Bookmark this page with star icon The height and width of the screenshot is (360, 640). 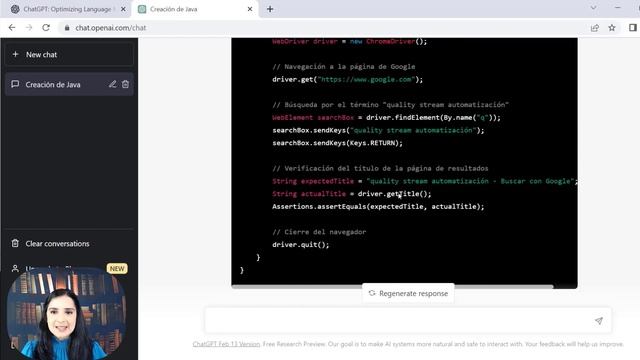point(612,28)
